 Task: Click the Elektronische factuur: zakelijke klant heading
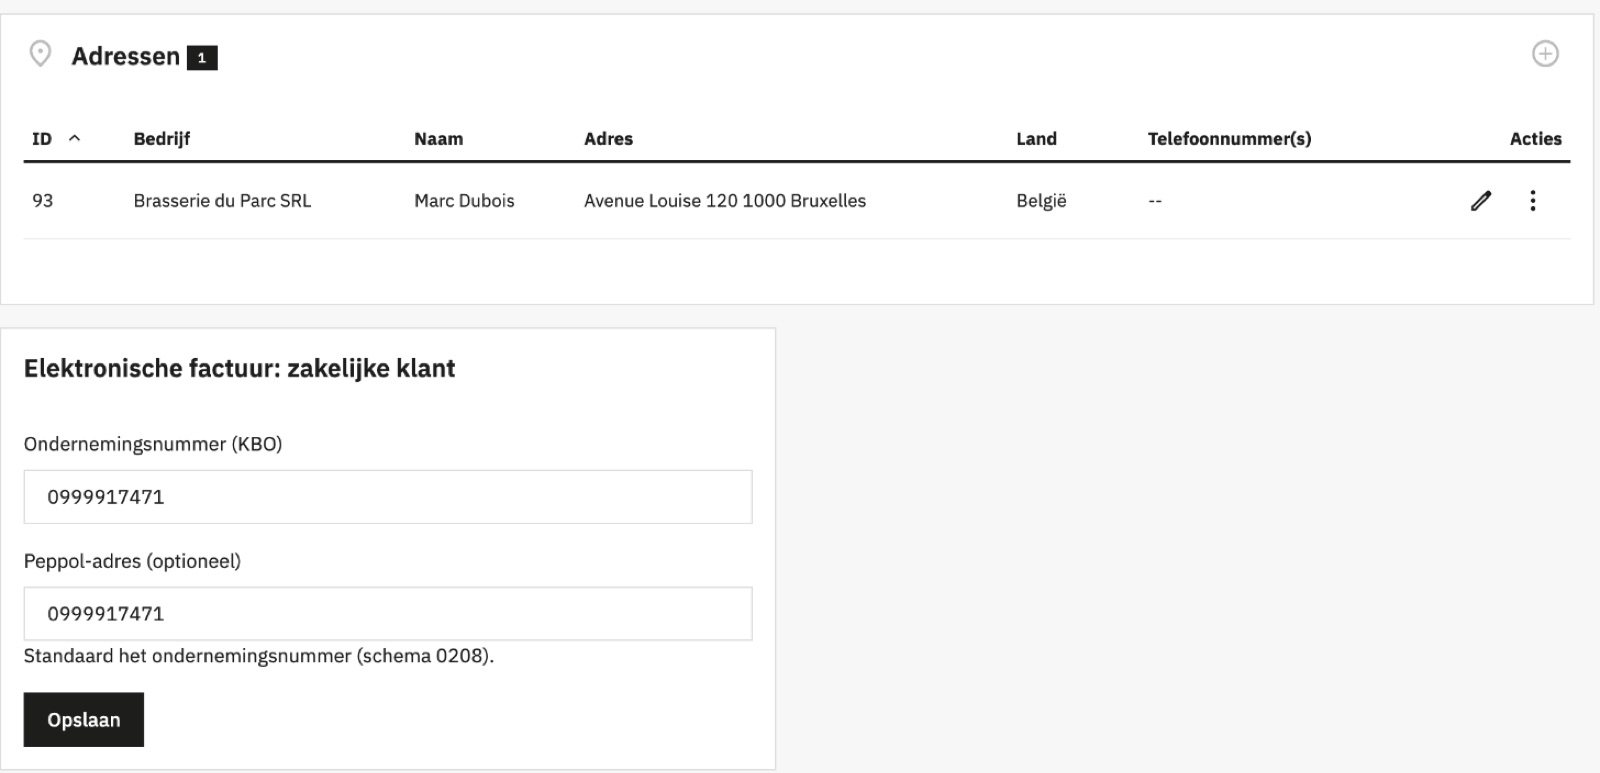pos(240,368)
